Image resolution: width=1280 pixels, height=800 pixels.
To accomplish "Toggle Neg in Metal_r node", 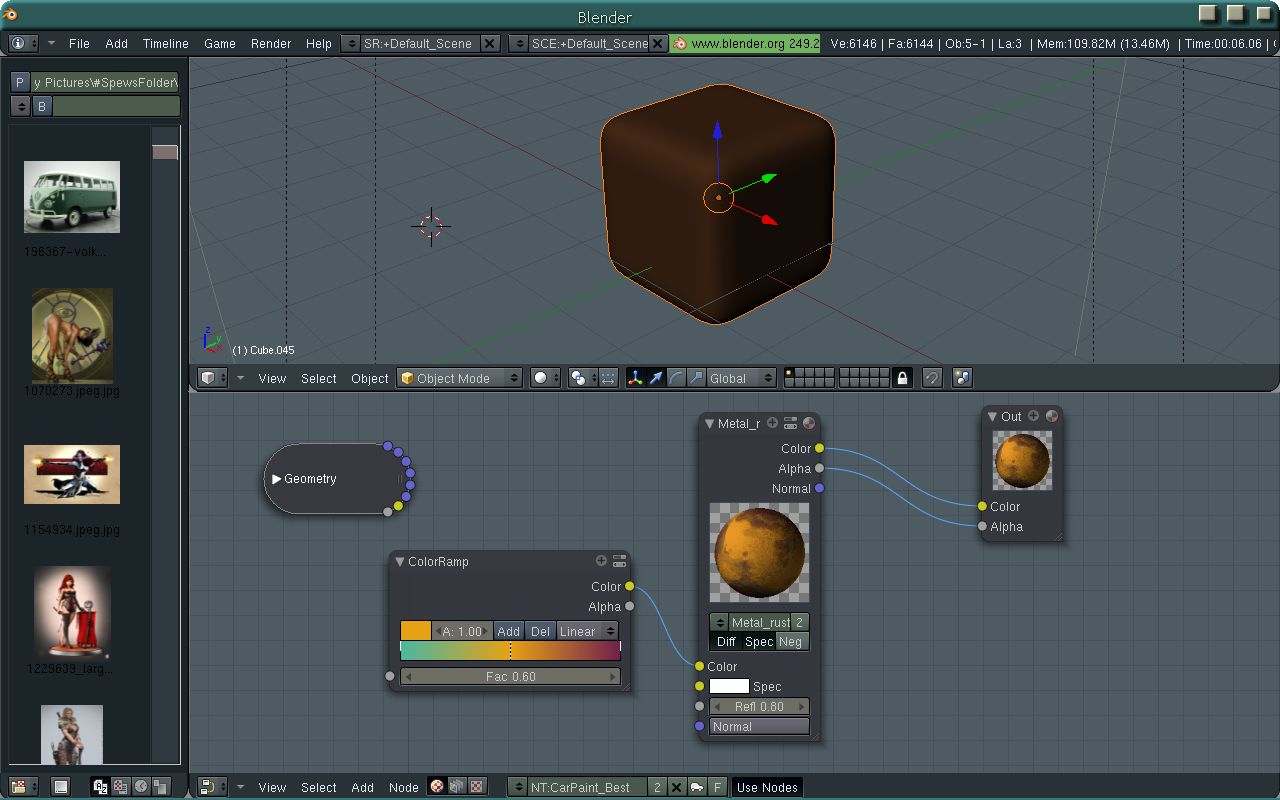I will click(x=792, y=642).
